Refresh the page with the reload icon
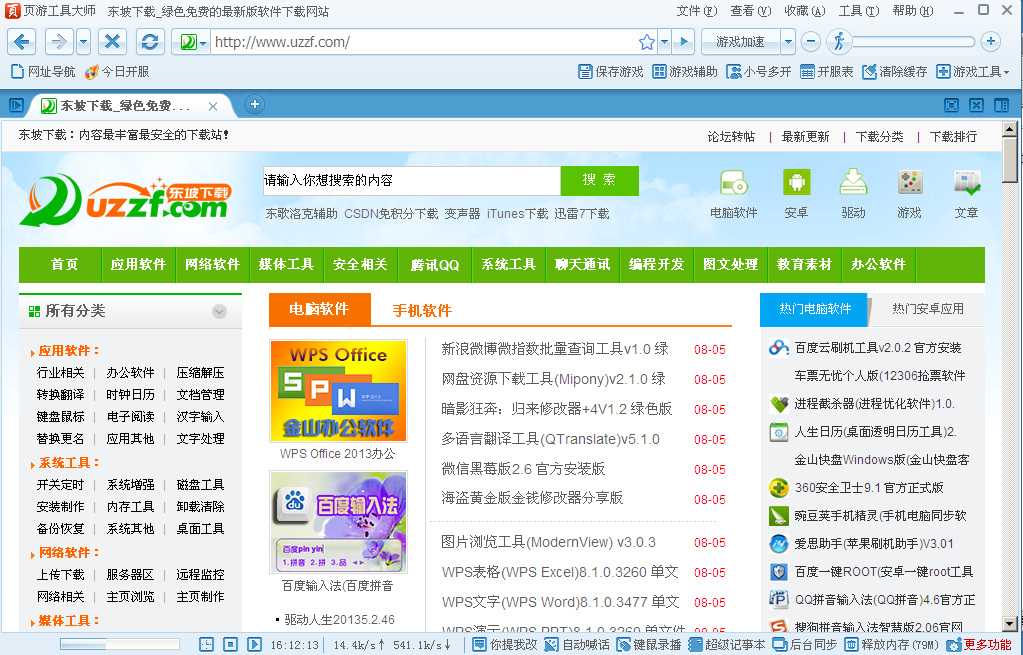The height and width of the screenshot is (655, 1023). [148, 41]
